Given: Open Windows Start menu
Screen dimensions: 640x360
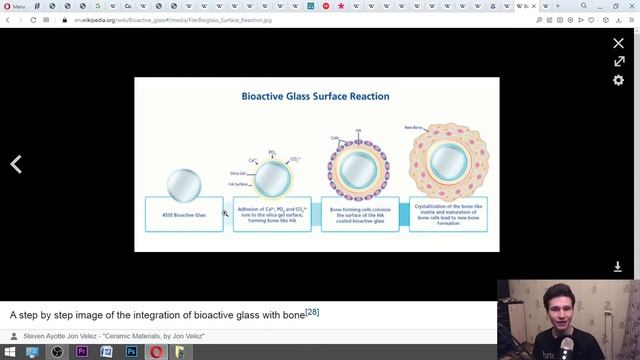Looking at the screenshot, I should 9,352.
